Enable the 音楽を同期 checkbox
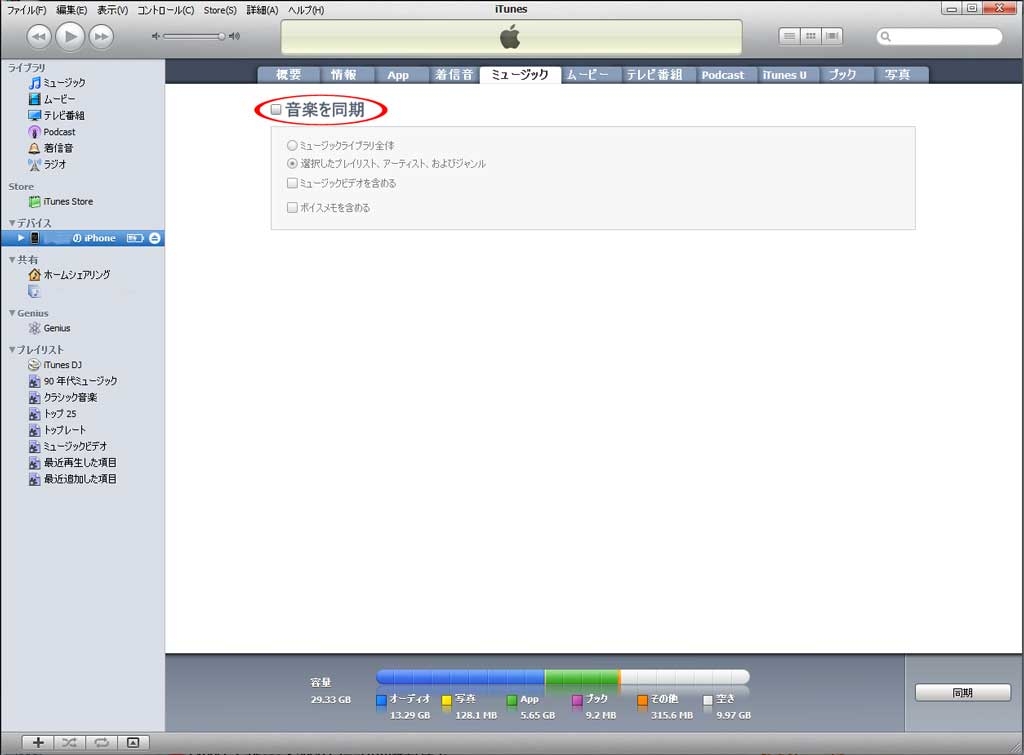Screen dimensions: 1024x755 276,109
